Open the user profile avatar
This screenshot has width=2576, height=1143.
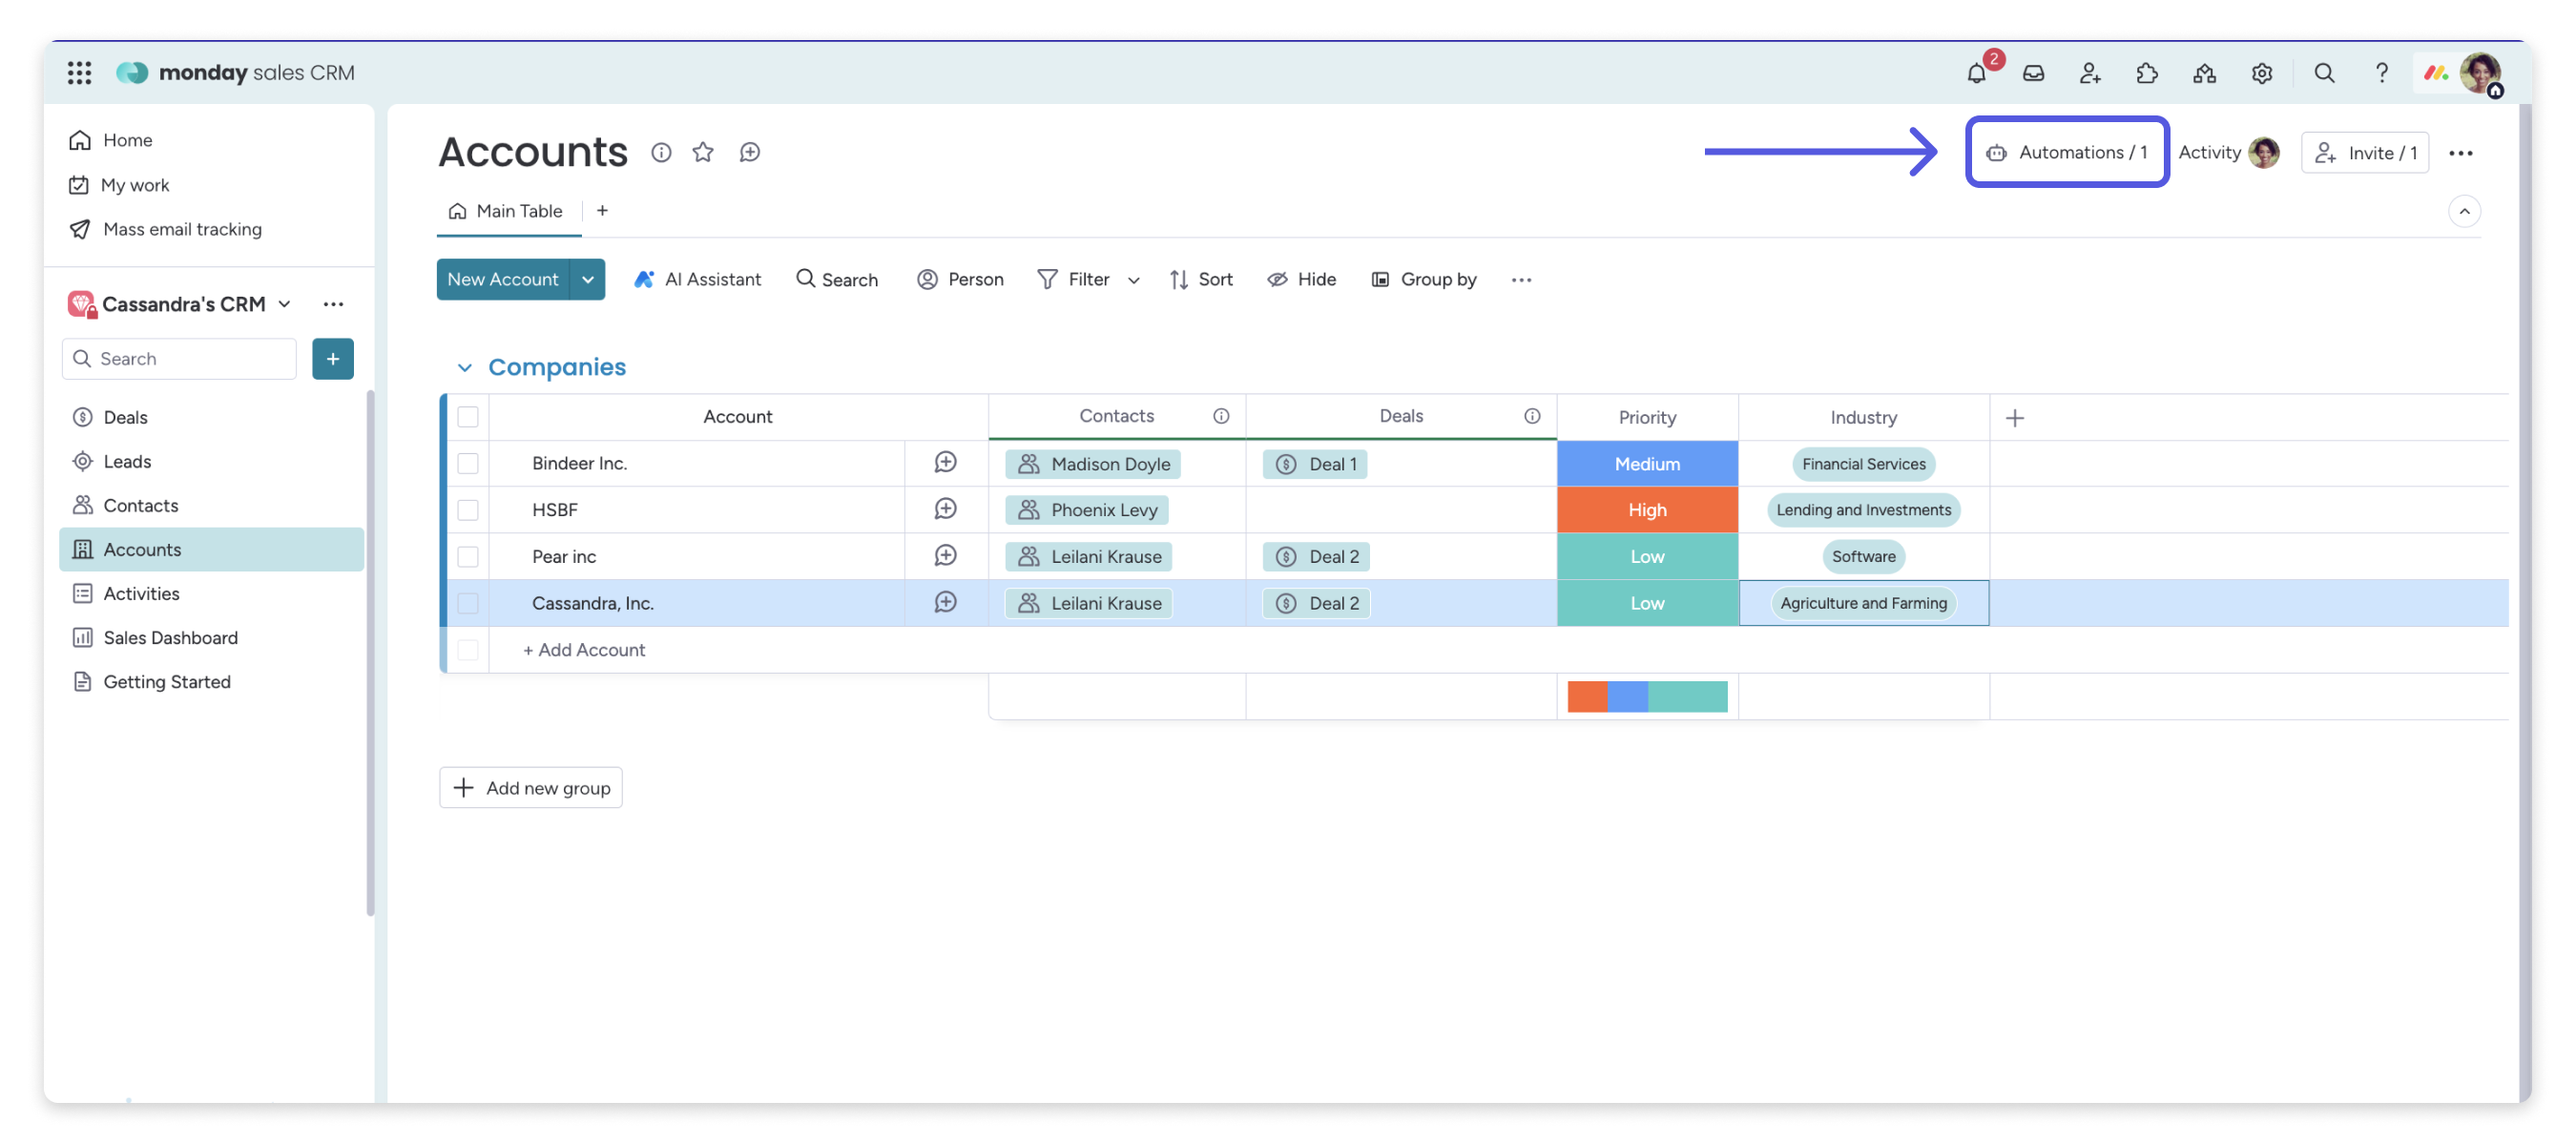tap(2481, 72)
